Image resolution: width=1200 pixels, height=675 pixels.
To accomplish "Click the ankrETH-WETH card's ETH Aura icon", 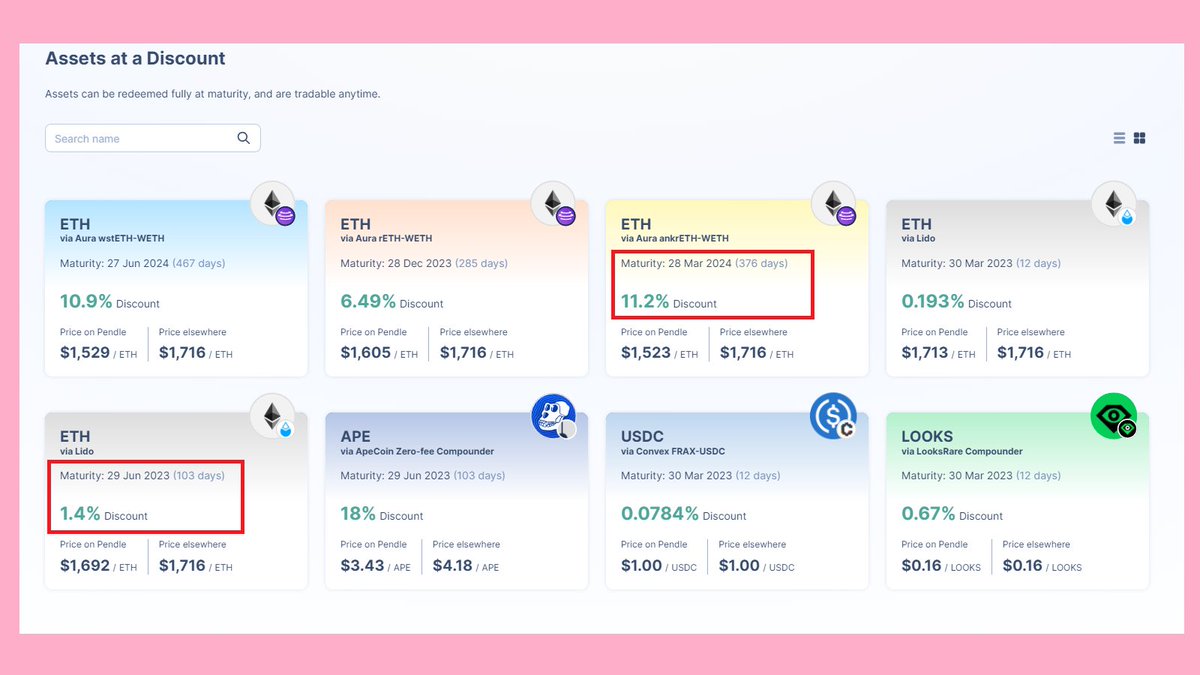I will [833, 204].
